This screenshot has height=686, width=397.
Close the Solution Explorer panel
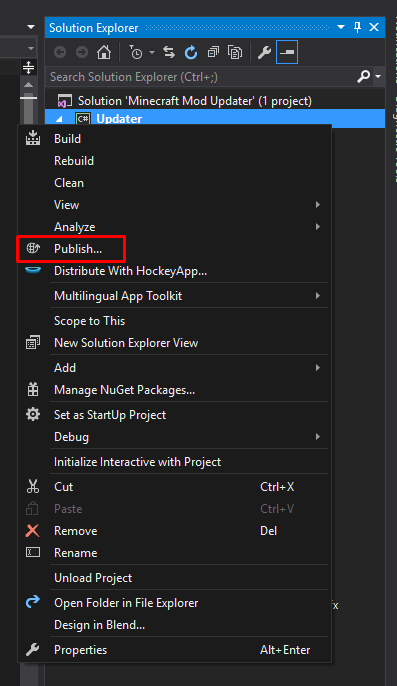coord(374,28)
